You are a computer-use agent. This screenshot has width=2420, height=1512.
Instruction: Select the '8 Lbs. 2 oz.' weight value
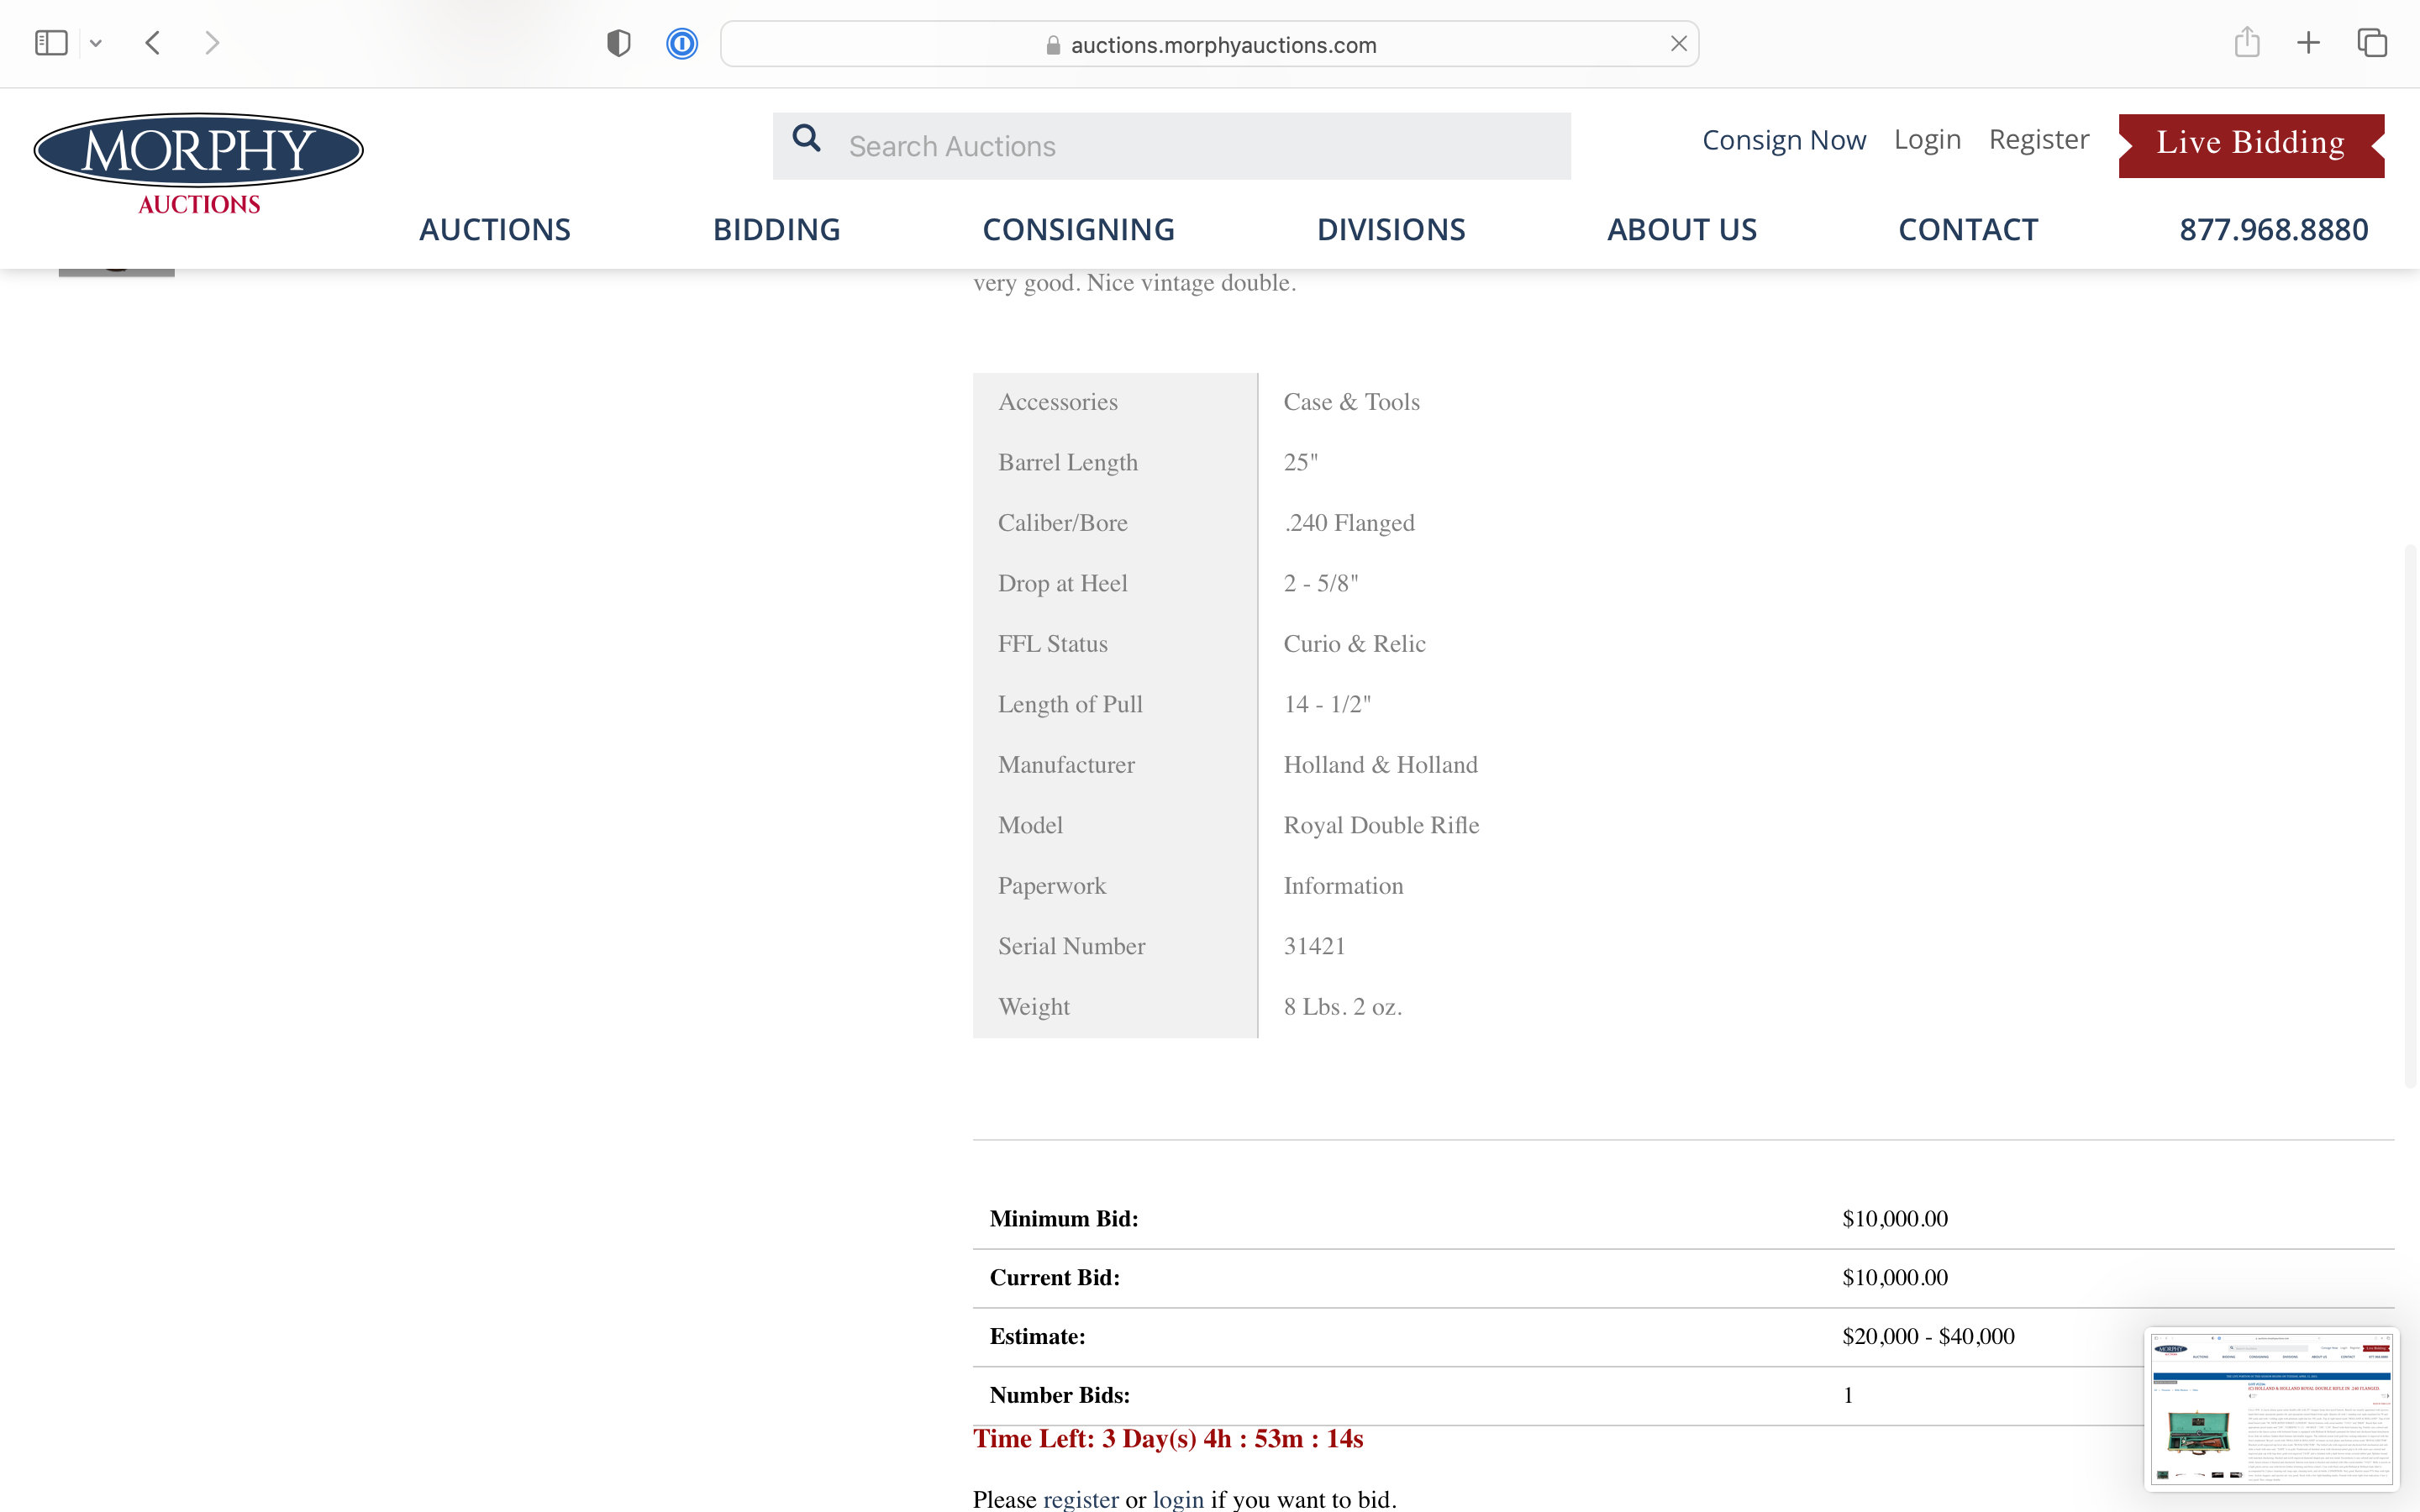point(1342,1007)
